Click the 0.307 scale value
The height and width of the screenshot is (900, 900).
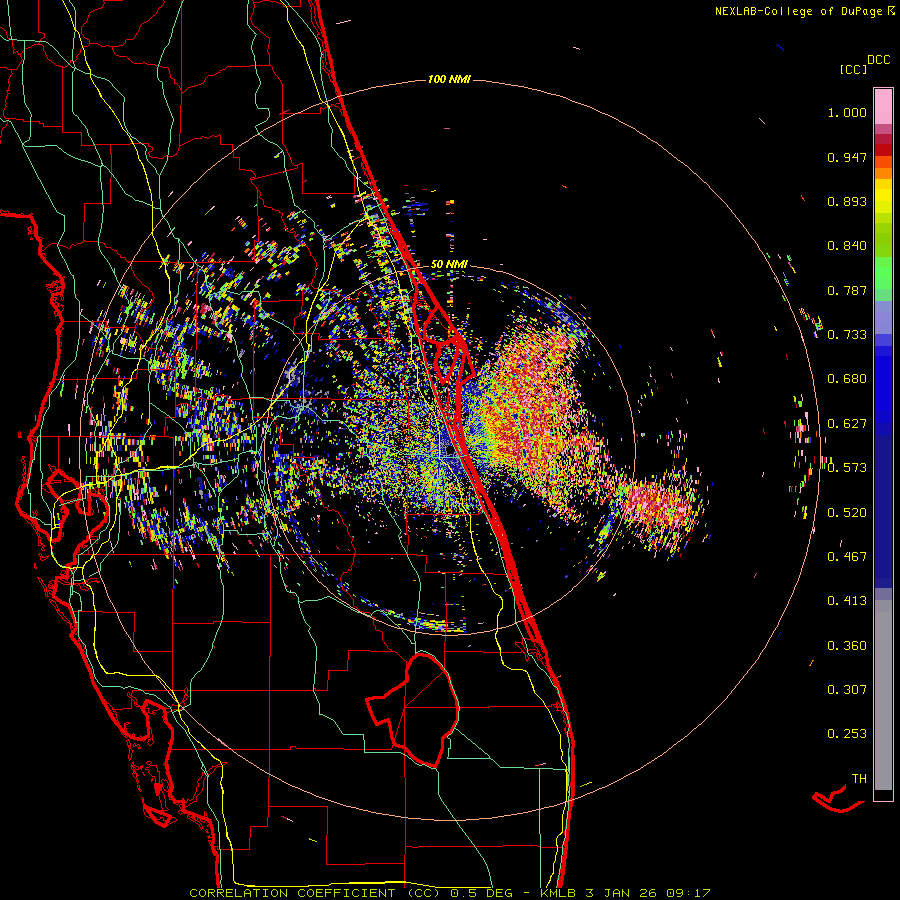(847, 690)
